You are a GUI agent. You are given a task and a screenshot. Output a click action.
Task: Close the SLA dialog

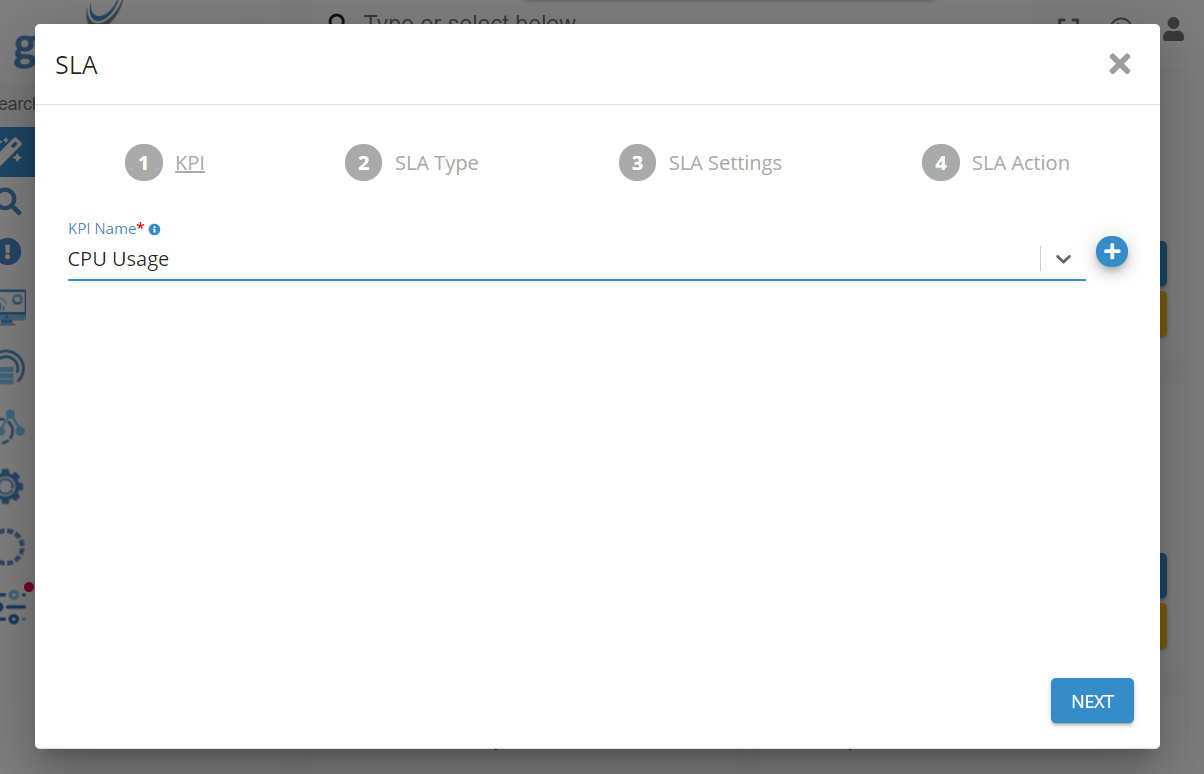[x=1119, y=64]
